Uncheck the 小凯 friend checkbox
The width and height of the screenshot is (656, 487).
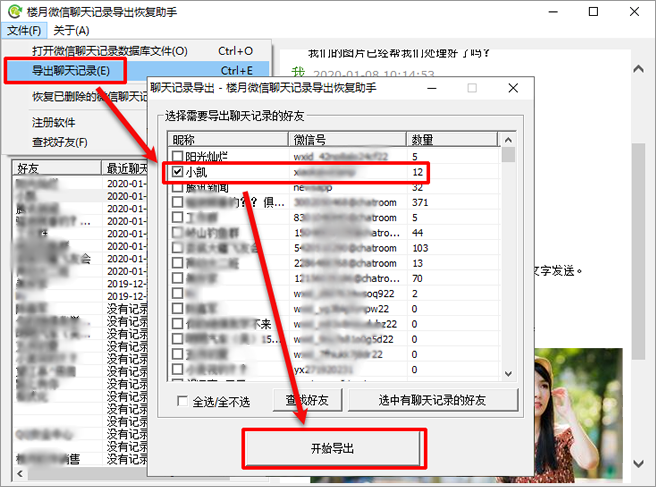click(x=177, y=172)
